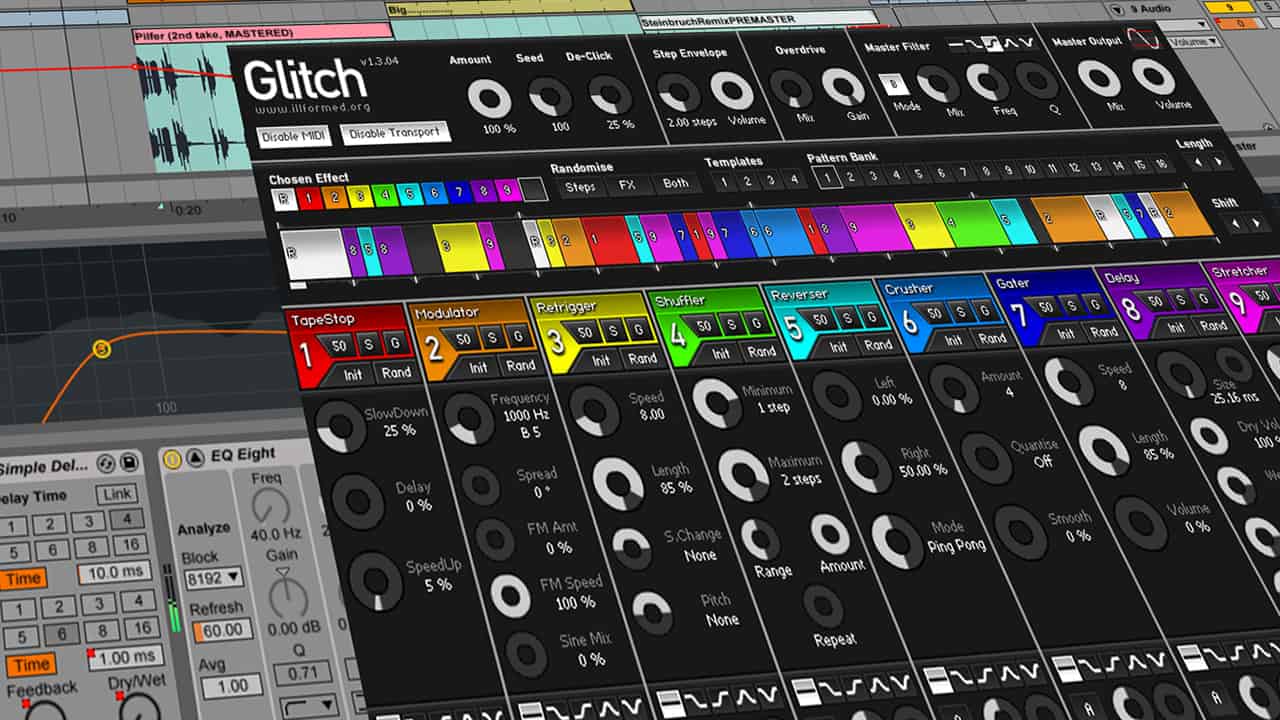Viewport: 1280px width, 720px height.
Task: Click the 10.0 ms delay time field
Action: point(114,571)
